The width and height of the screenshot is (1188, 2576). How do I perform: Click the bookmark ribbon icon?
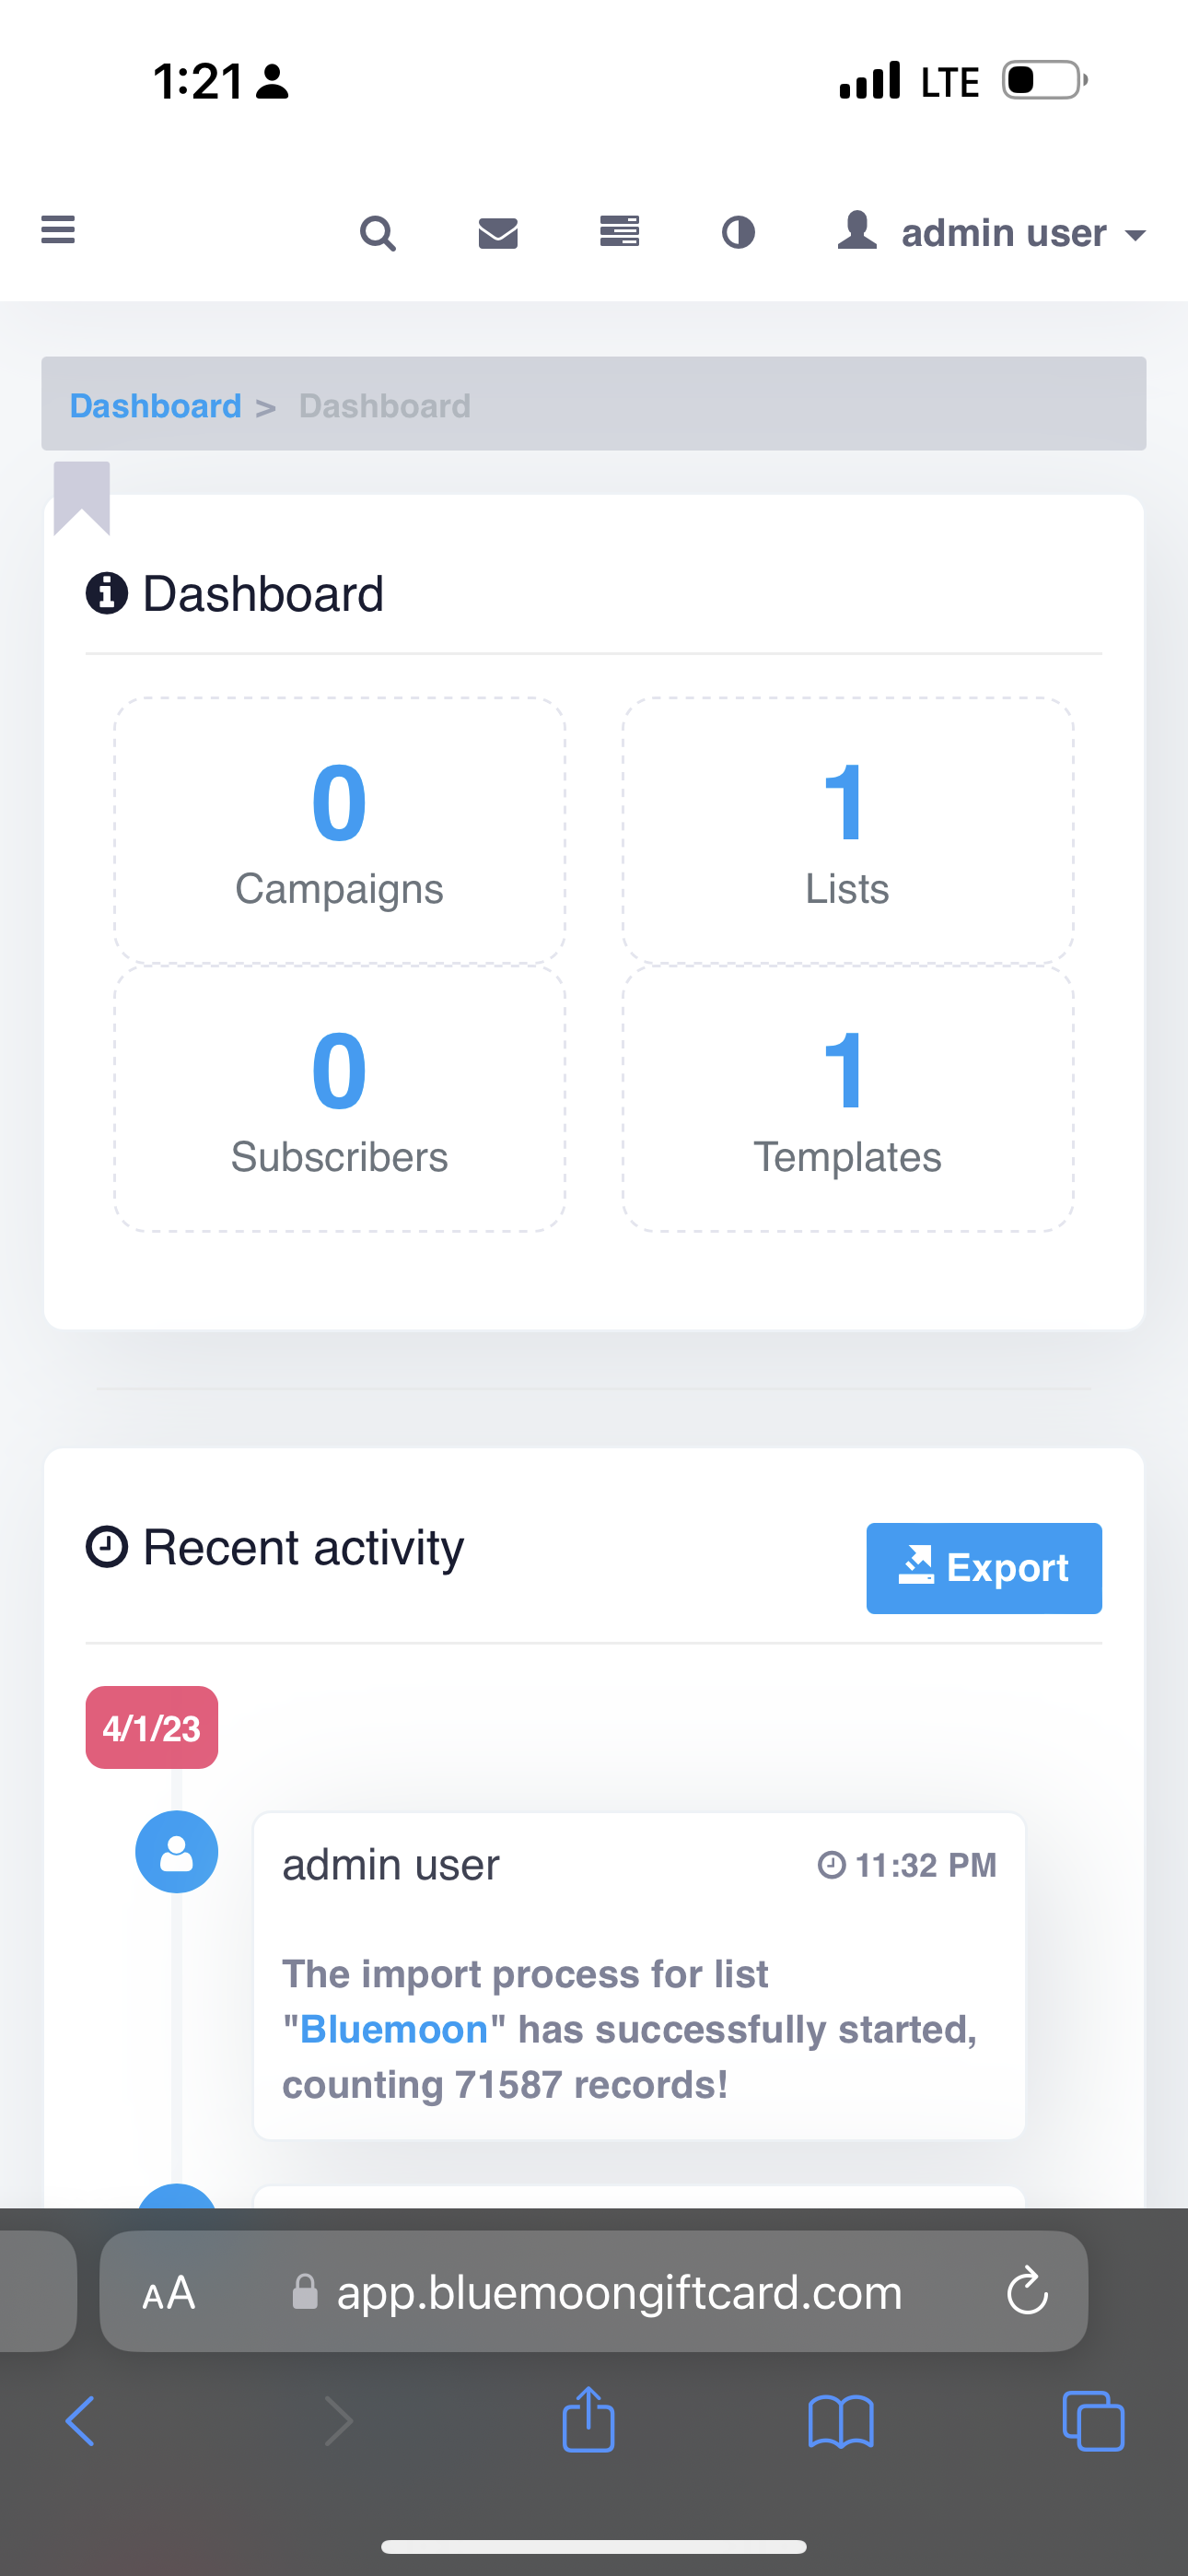click(x=82, y=498)
